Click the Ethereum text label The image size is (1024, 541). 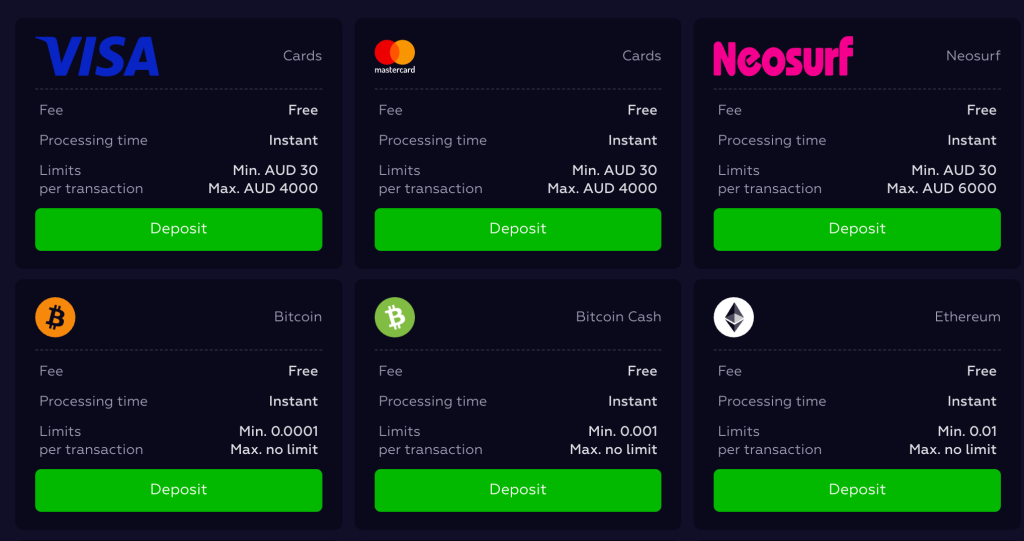(x=967, y=317)
